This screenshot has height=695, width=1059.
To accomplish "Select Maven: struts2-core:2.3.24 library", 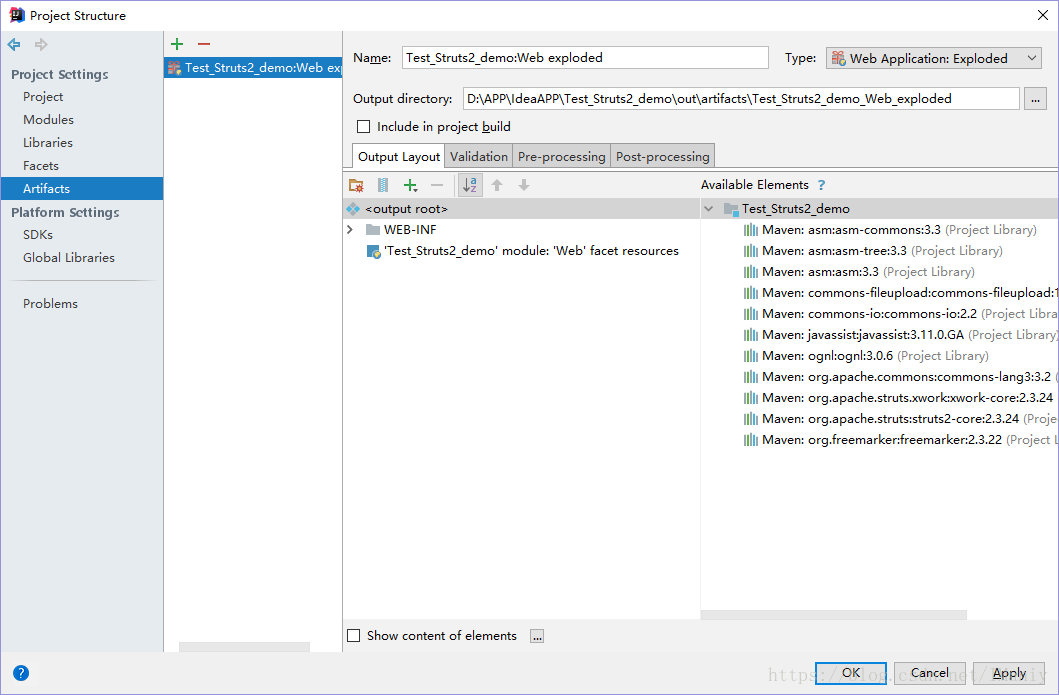I will coord(900,418).
